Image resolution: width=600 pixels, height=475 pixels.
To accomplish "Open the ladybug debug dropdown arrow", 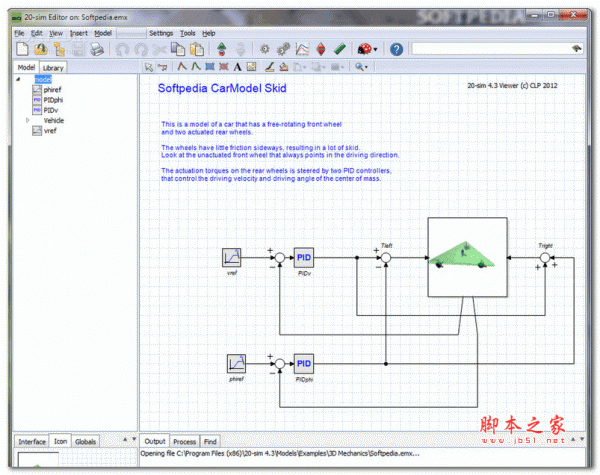I will click(375, 49).
